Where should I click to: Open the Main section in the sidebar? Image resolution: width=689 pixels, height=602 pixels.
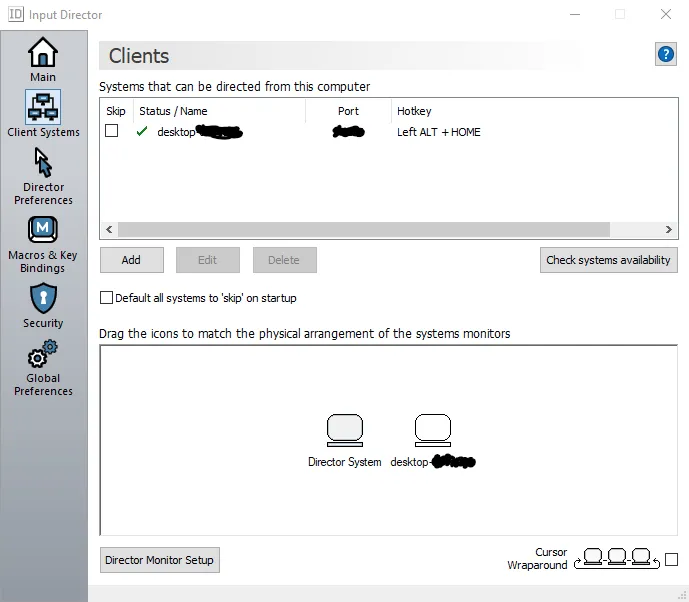click(43, 59)
